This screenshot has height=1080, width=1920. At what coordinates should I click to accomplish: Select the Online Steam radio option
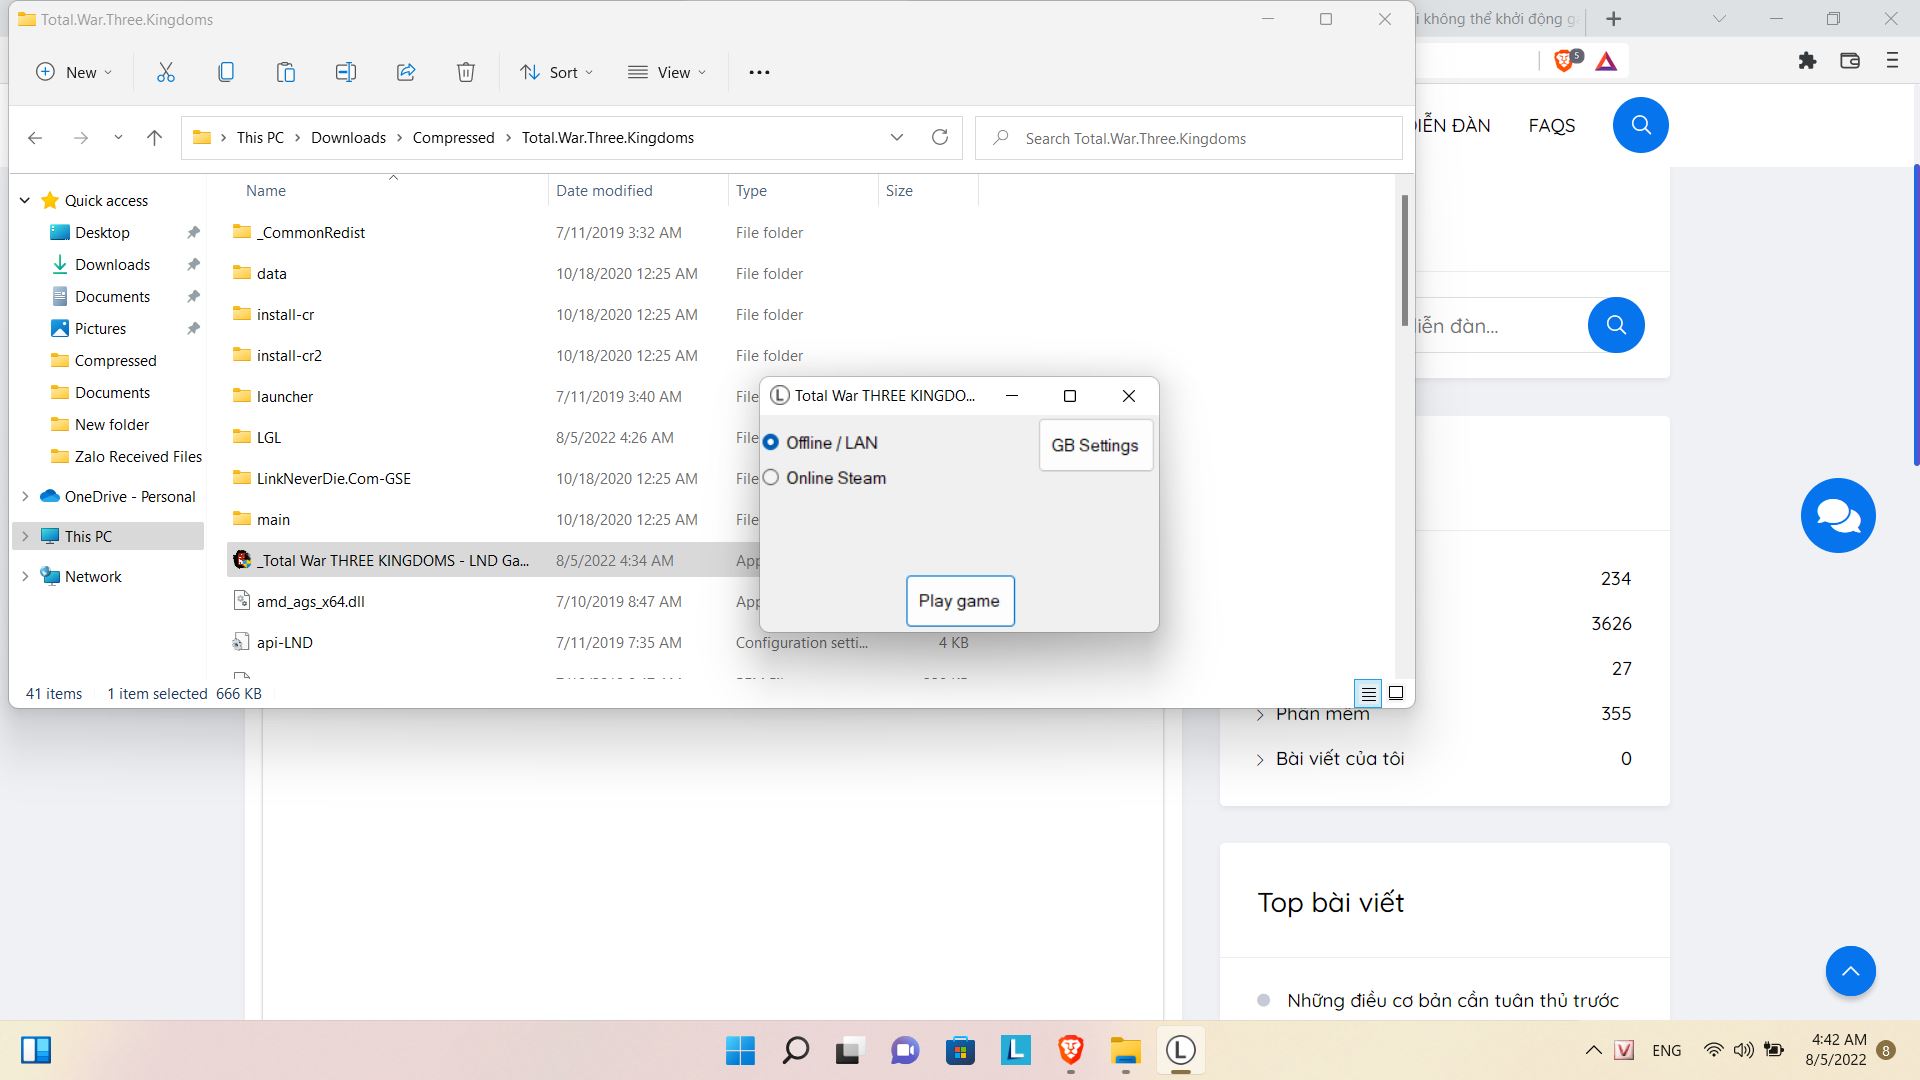(771, 478)
